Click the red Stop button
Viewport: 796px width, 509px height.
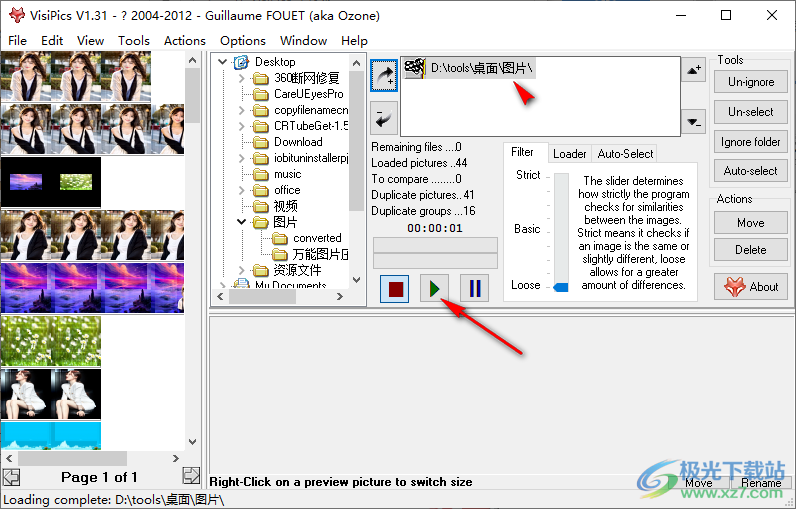395,289
